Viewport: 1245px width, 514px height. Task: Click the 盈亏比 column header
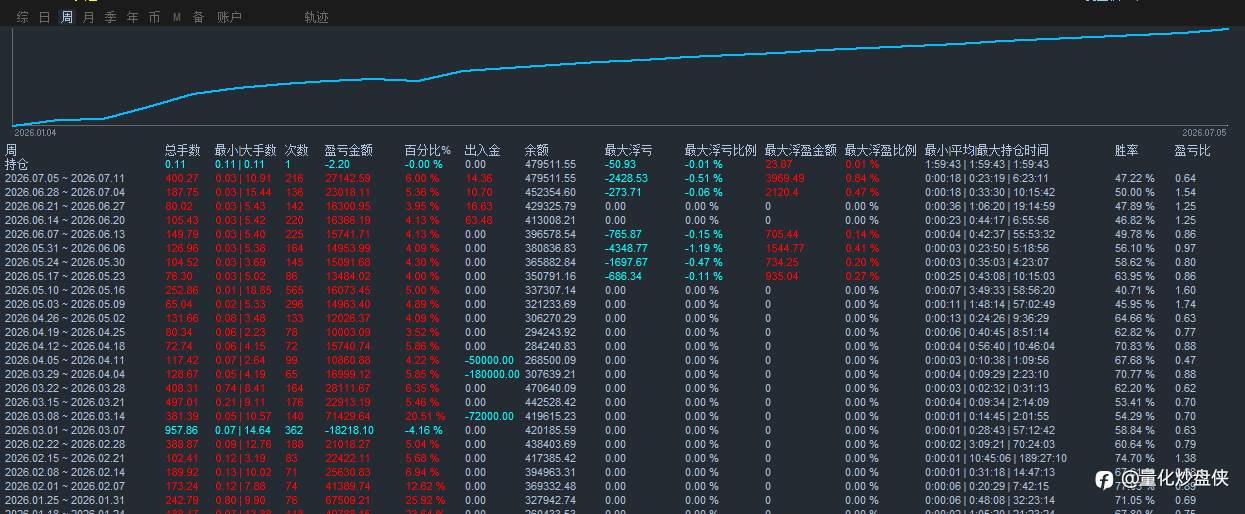click(x=1193, y=150)
